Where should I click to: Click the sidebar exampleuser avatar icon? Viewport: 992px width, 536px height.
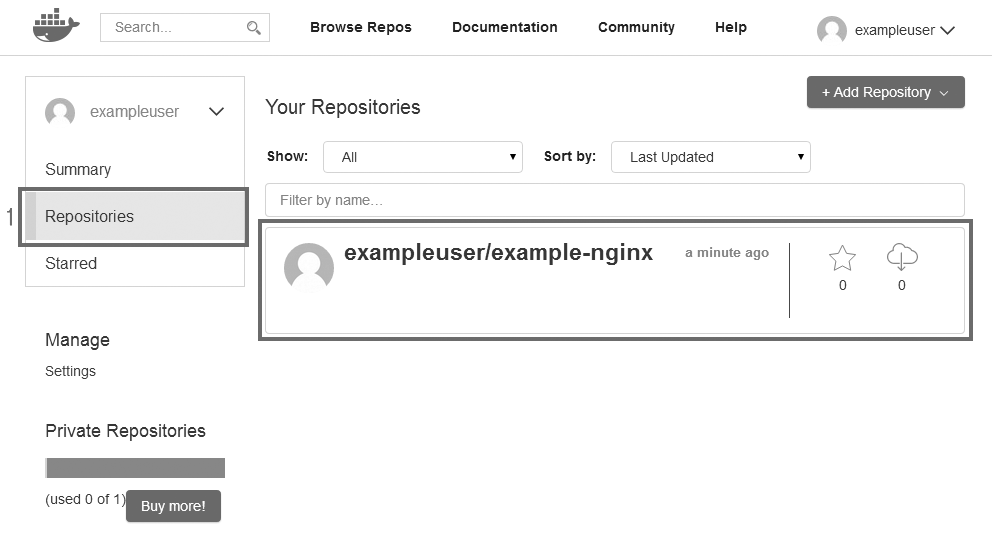(x=60, y=112)
